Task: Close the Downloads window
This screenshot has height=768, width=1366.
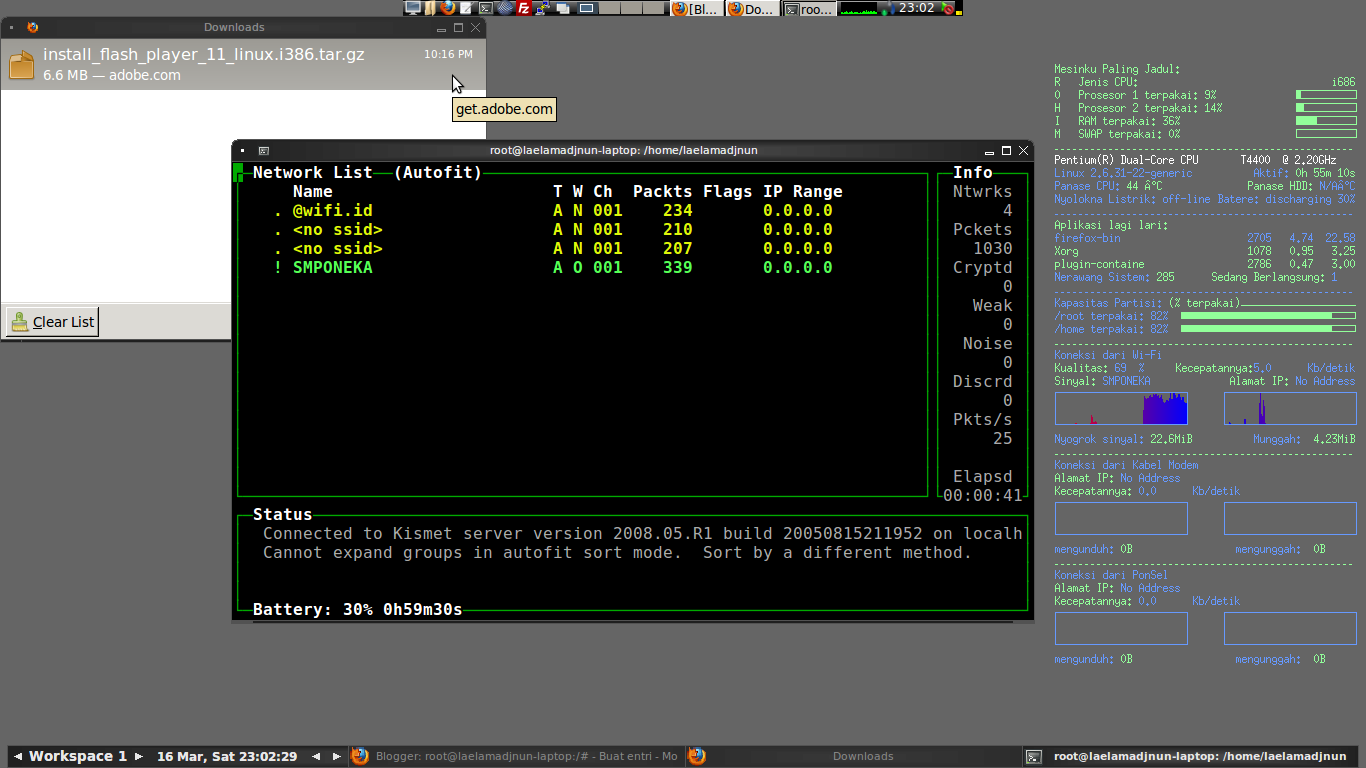Action: (x=475, y=28)
